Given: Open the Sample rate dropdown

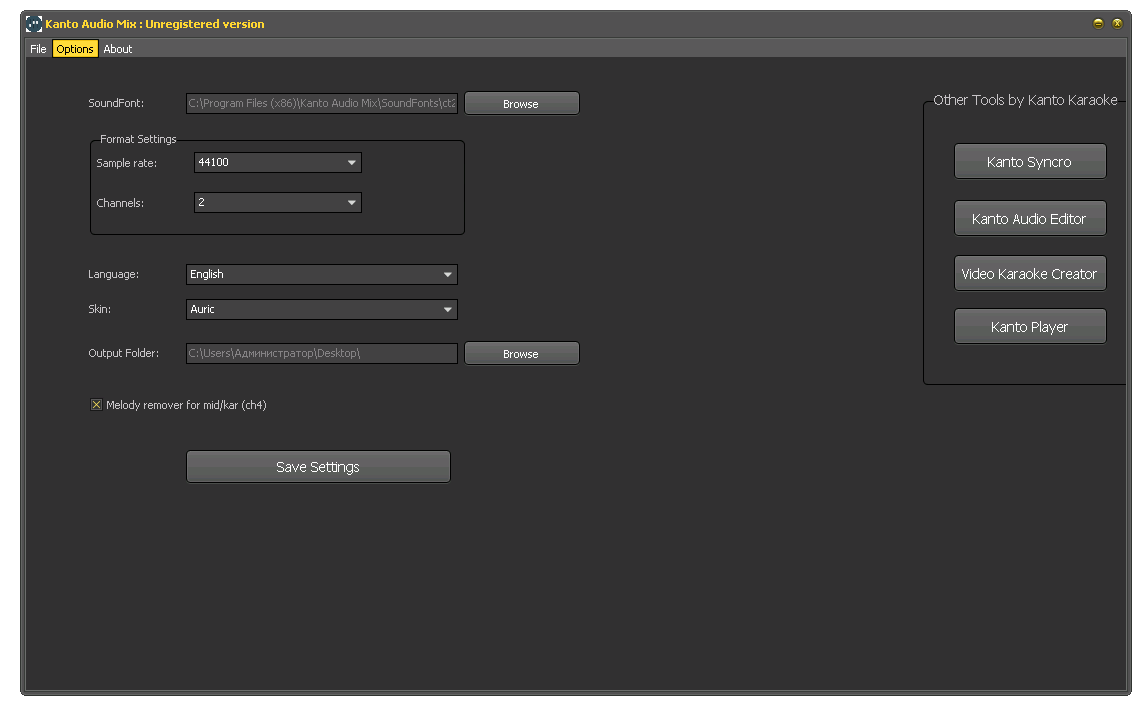Looking at the screenshot, I should click(277, 162).
